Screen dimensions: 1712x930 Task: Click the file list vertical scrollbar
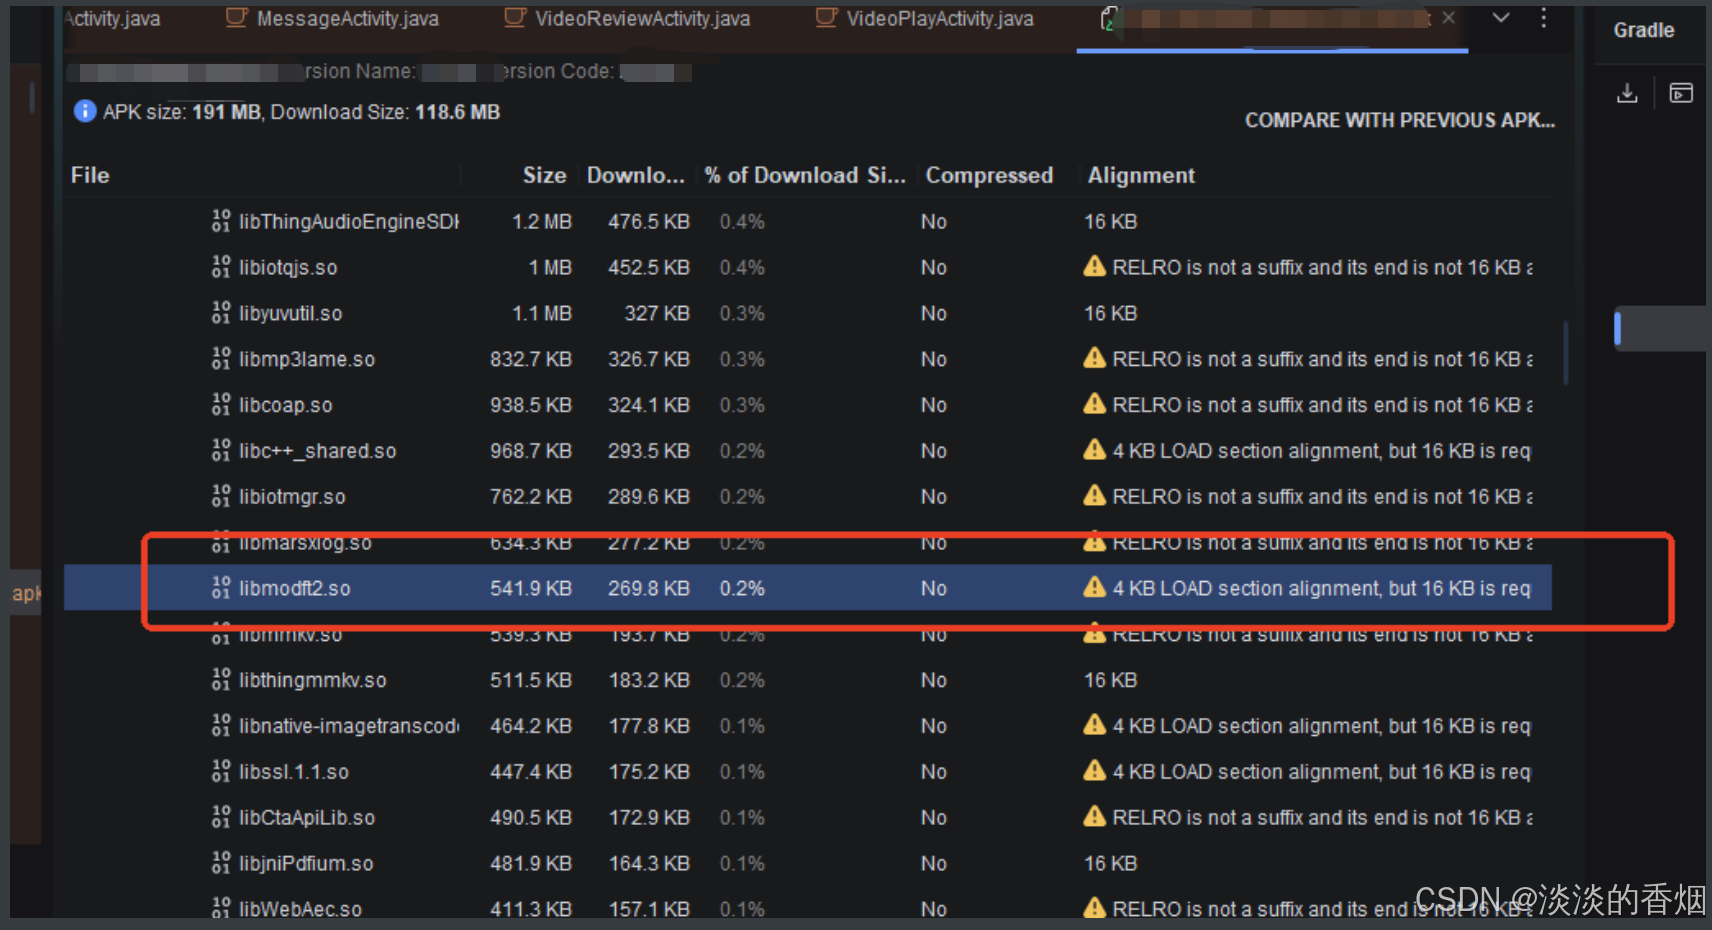point(1565,353)
